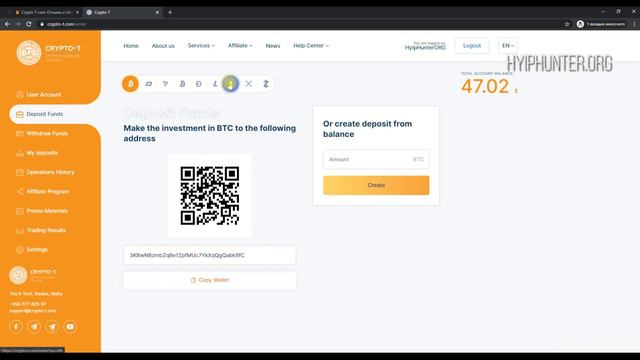Open the News page
Viewport: 640px width, 360px height.
[273, 46]
